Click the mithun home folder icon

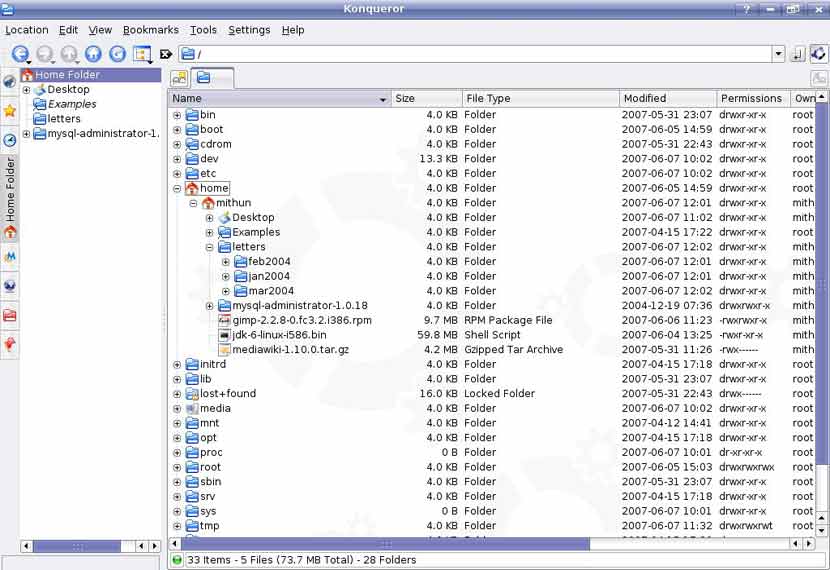[208, 203]
